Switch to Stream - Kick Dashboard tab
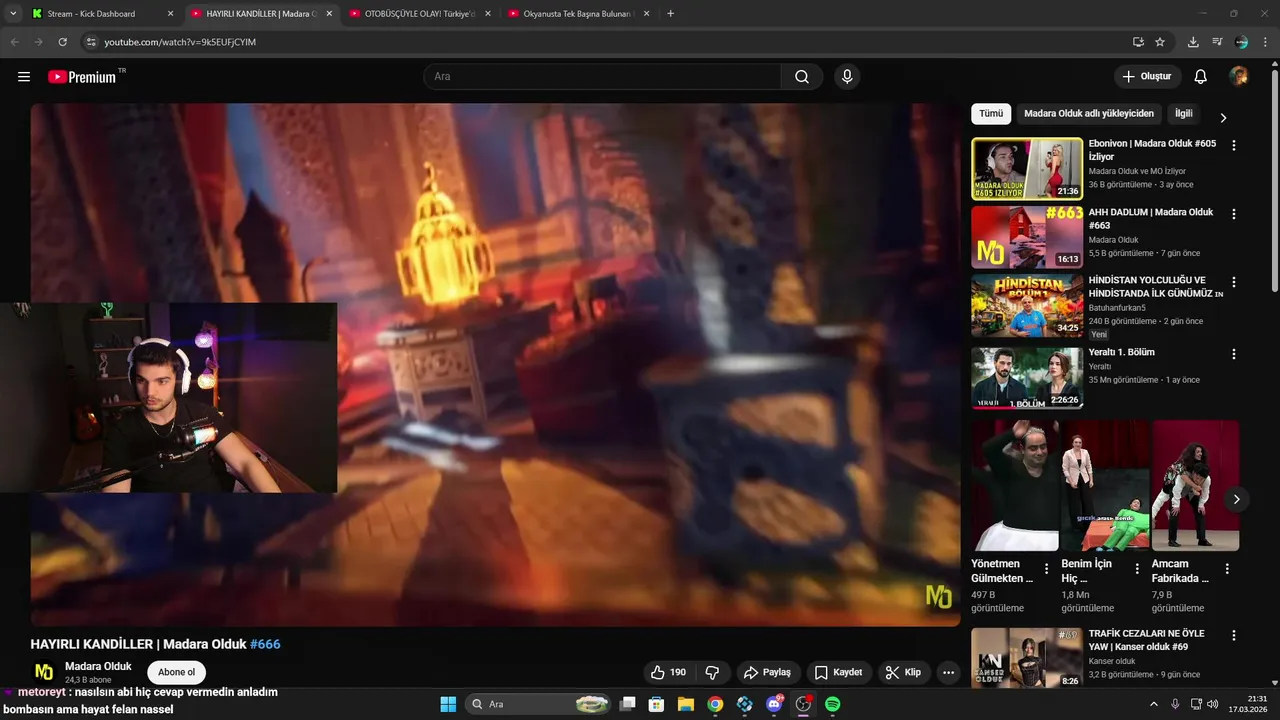This screenshot has height=720, width=1280. point(100,14)
